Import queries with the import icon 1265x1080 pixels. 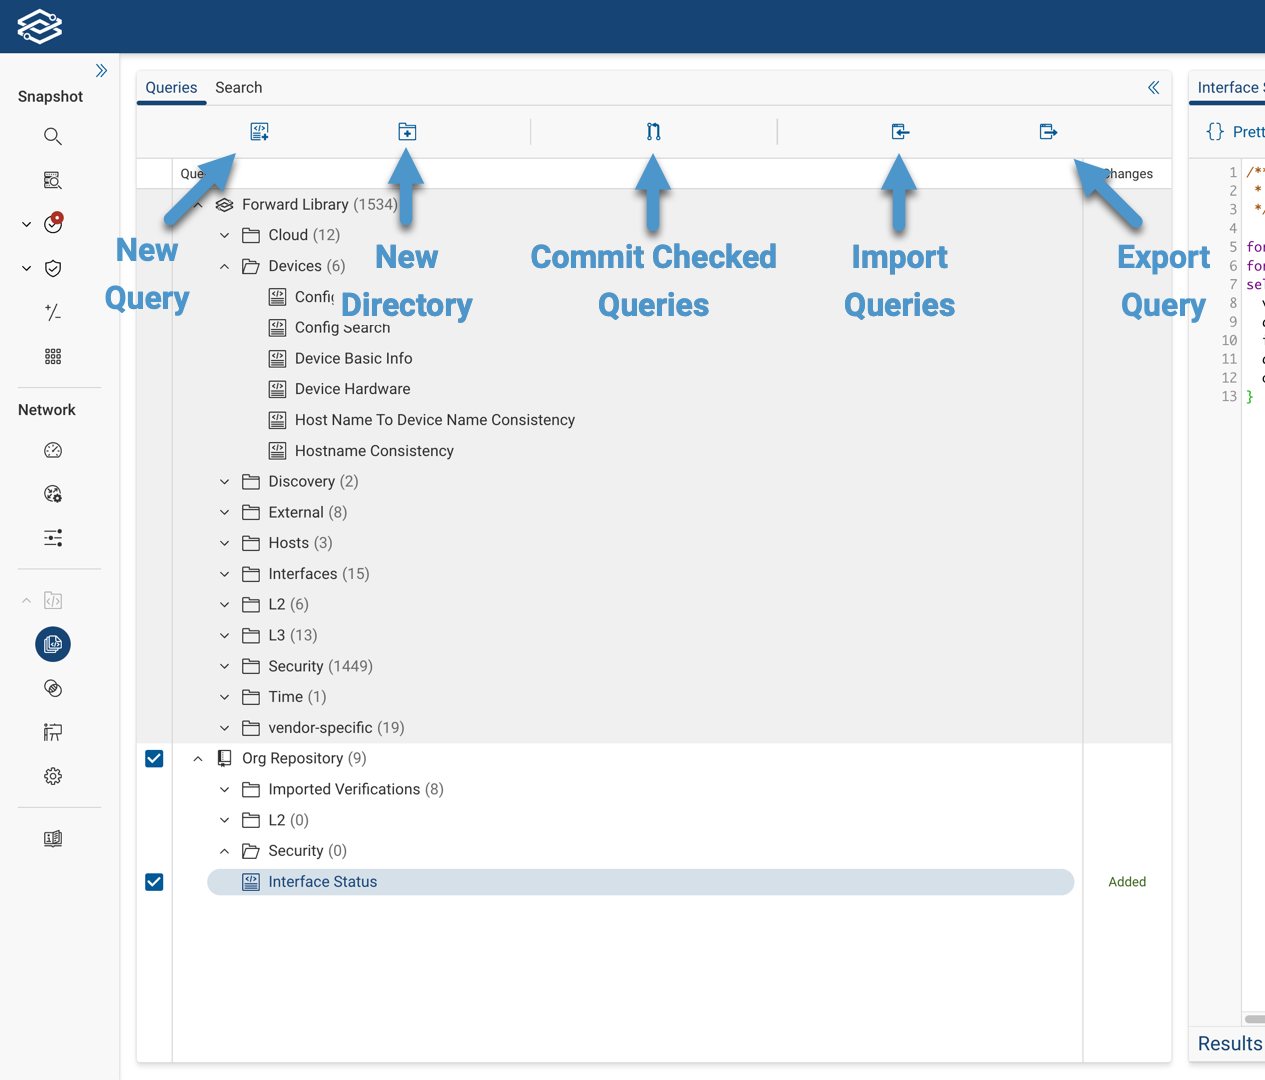tap(899, 131)
